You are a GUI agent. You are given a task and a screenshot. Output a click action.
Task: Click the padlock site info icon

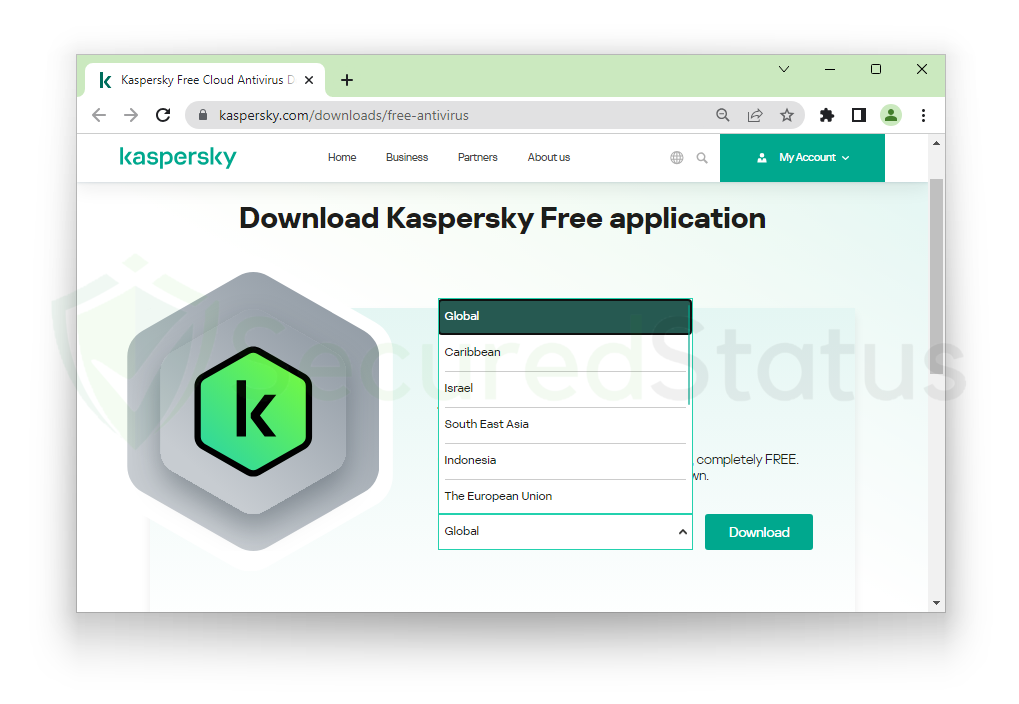203,115
